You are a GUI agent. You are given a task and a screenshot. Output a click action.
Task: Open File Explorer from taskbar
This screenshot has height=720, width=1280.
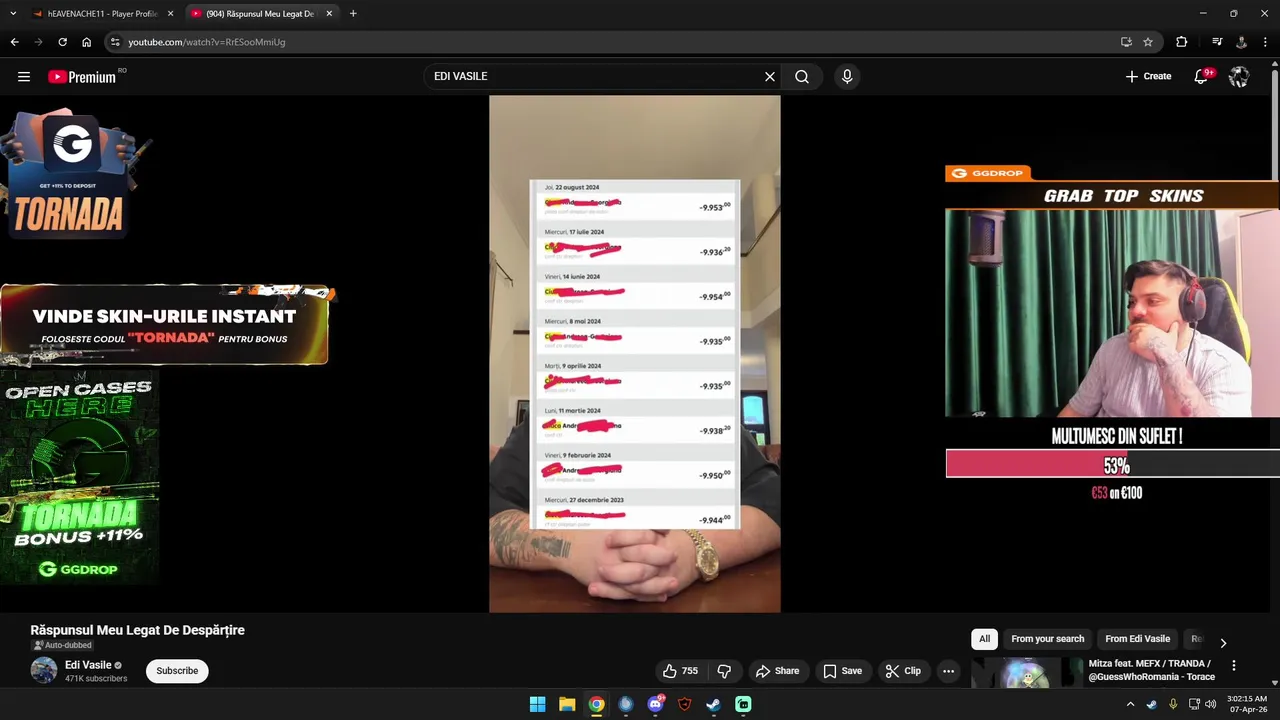click(x=566, y=704)
